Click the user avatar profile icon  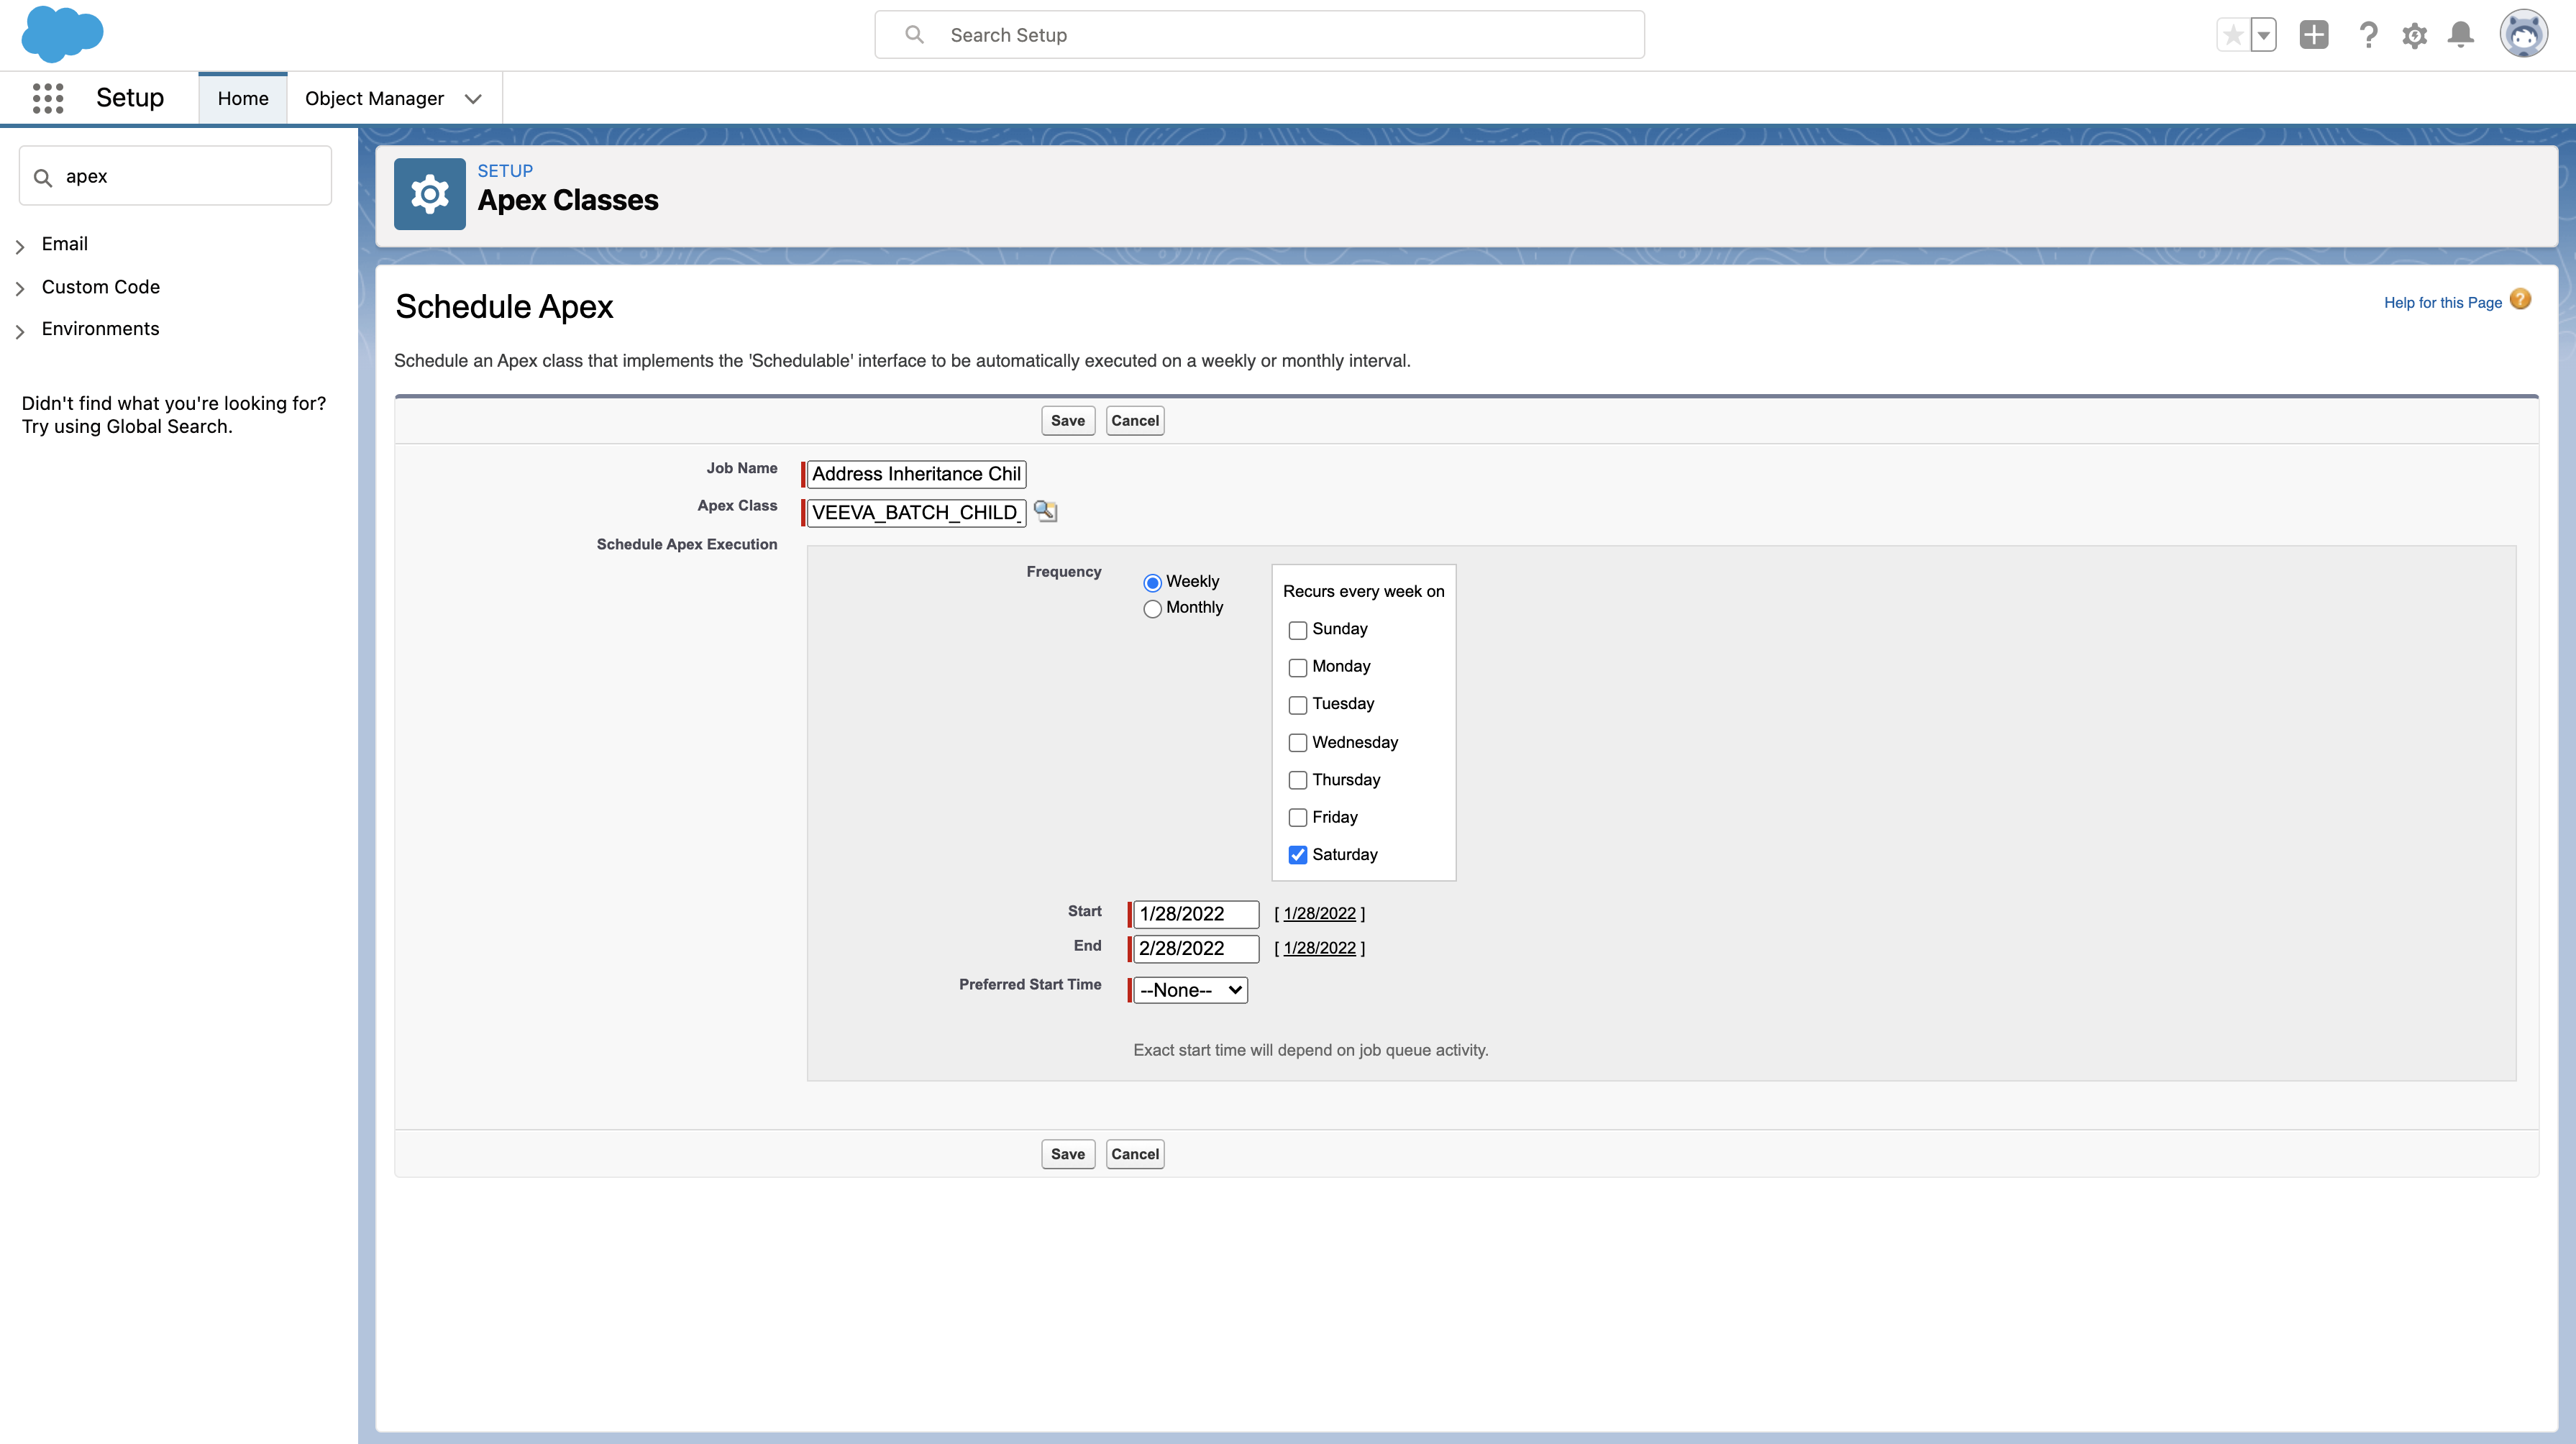click(2522, 35)
